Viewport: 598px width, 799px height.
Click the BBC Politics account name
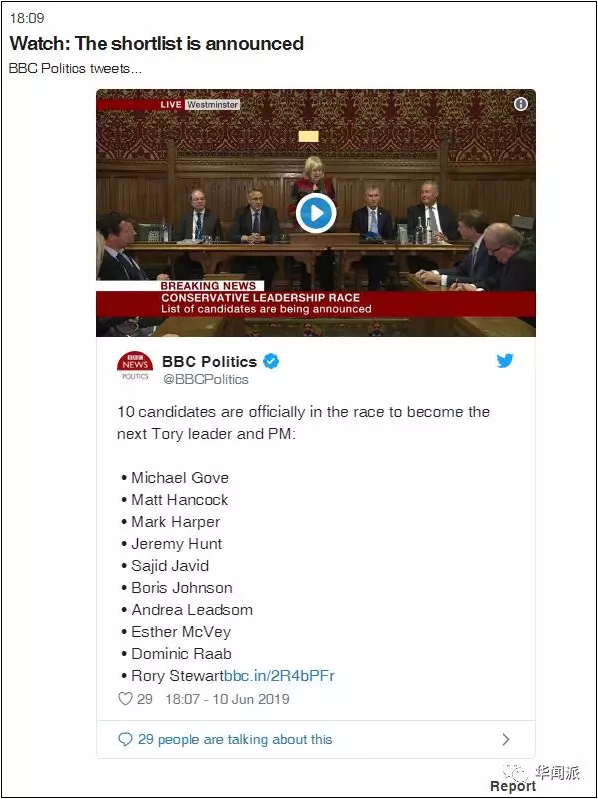pyautogui.click(x=209, y=362)
